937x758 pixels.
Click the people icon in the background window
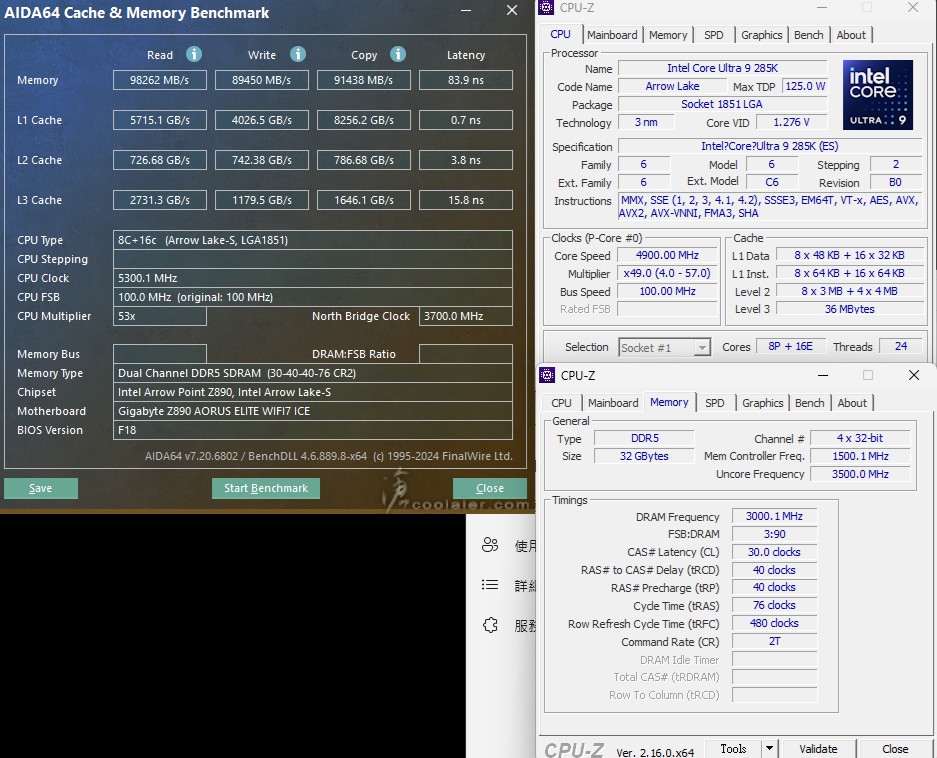coord(490,545)
